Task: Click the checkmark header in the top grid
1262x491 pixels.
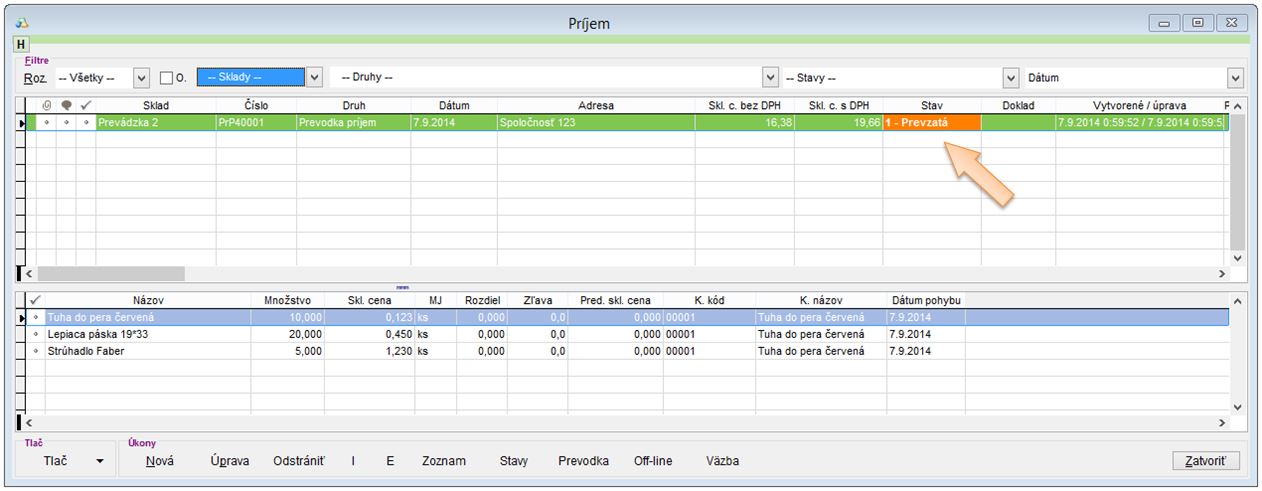Action: point(86,105)
